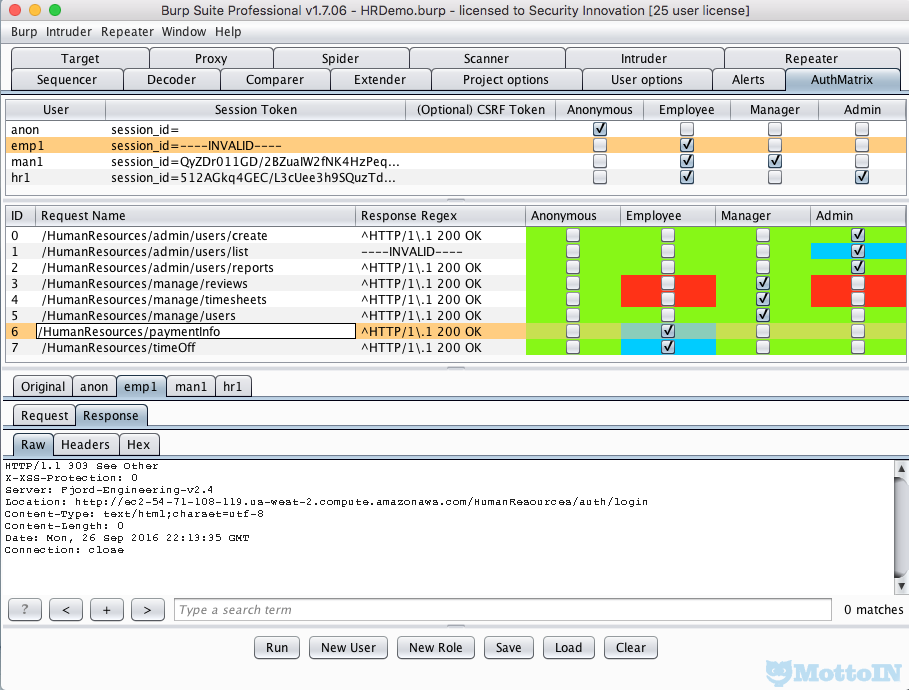Select the Intruder tab

pyautogui.click(x=643, y=59)
